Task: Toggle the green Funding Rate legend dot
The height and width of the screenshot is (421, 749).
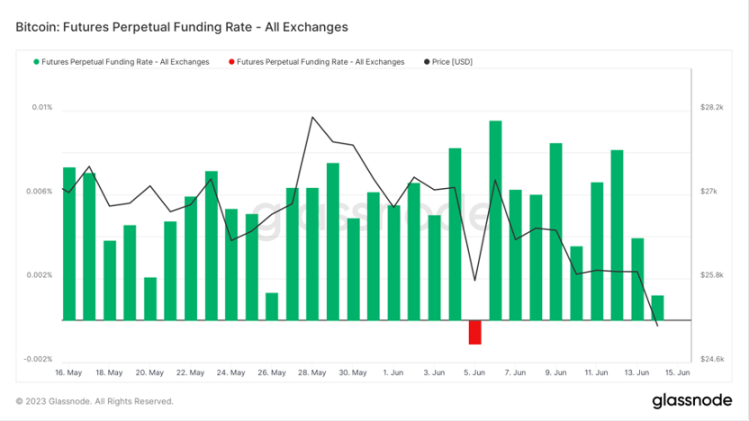Action: 36,62
